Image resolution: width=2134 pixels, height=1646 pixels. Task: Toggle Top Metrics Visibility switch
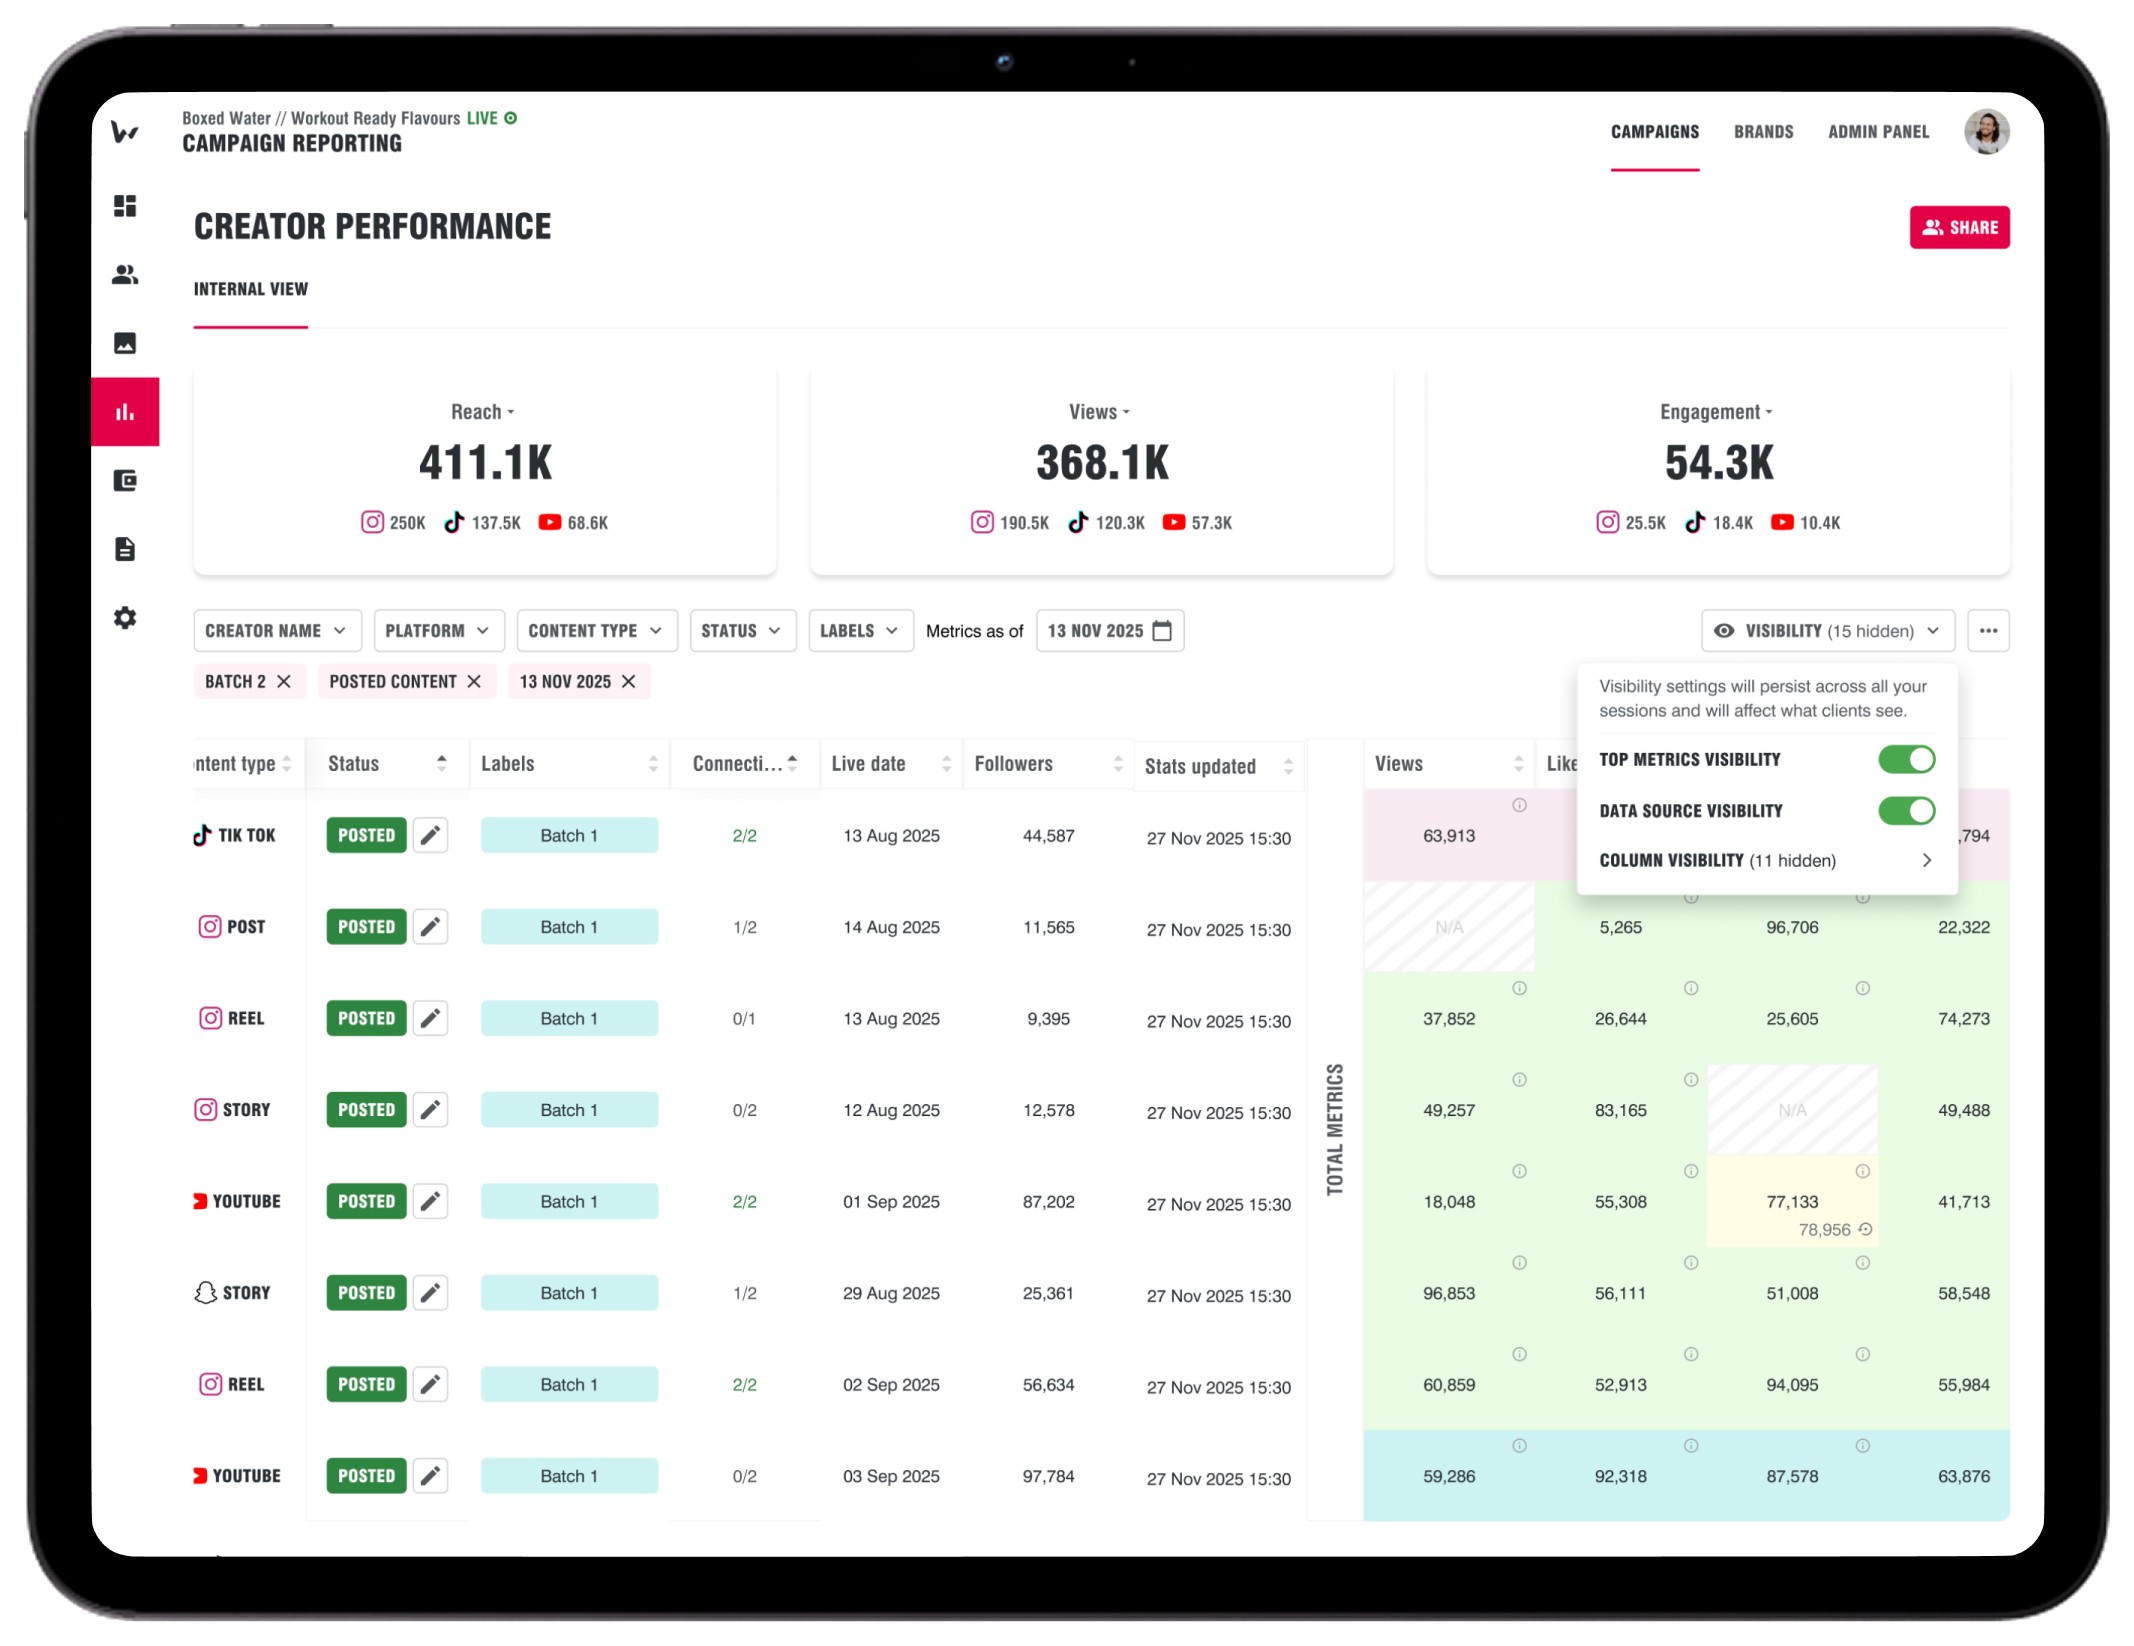[1905, 760]
